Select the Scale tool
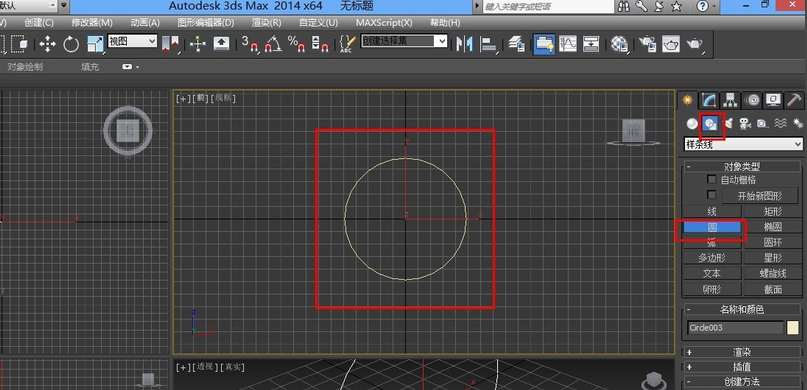Image resolution: width=807 pixels, height=390 pixels. pos(96,44)
